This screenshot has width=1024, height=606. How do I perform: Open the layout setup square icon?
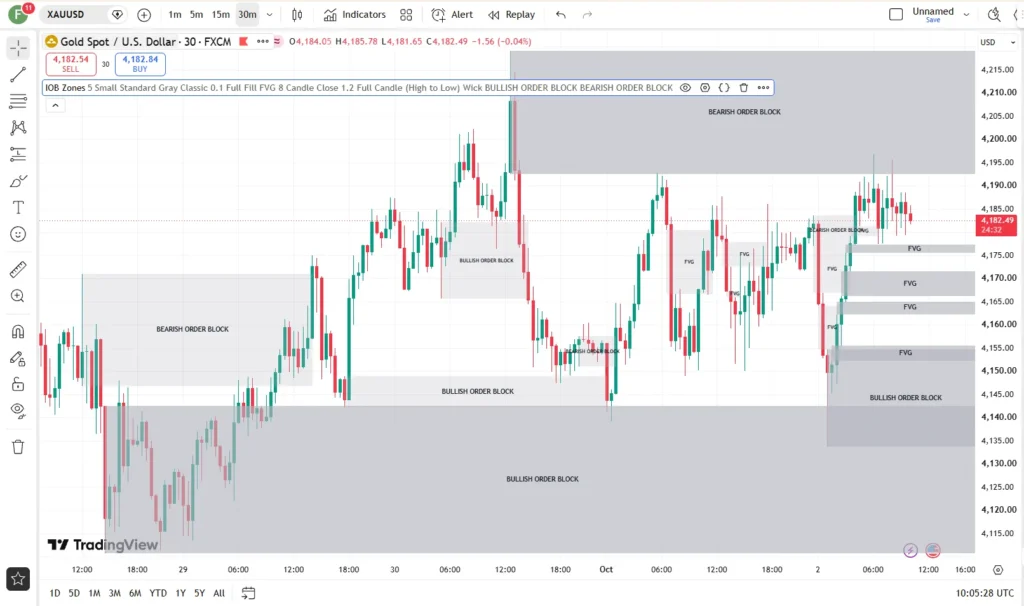click(896, 14)
